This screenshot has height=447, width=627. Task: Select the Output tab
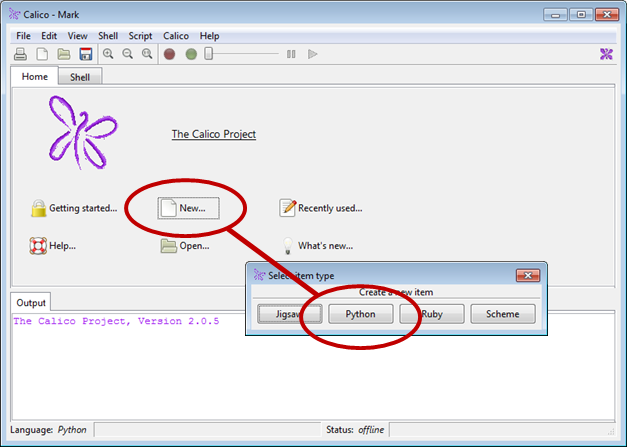[x=31, y=303]
